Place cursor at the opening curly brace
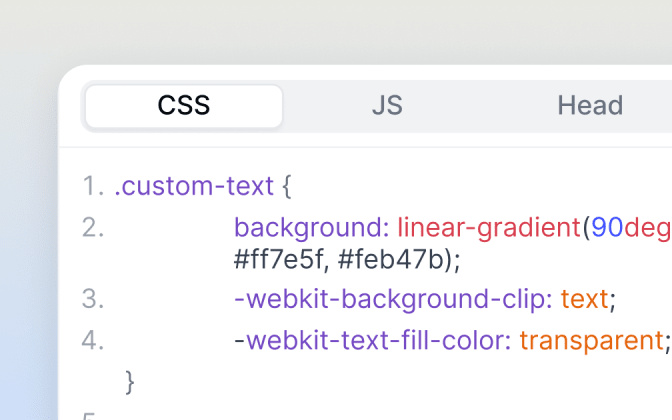The width and height of the screenshot is (672, 420). [287, 186]
